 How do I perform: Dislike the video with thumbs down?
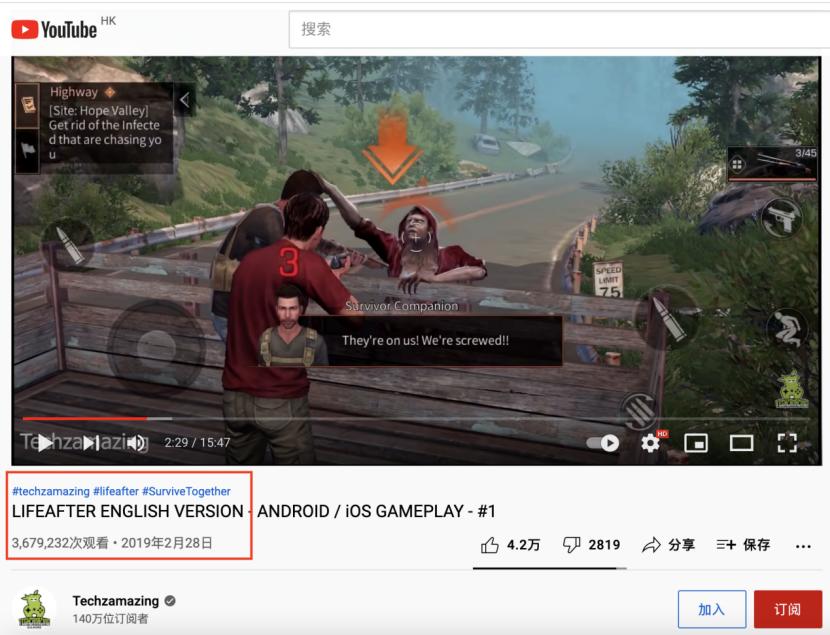pos(591,545)
